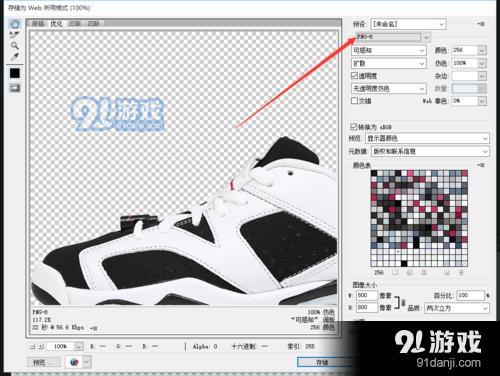Click the image width W input field

[366, 295]
